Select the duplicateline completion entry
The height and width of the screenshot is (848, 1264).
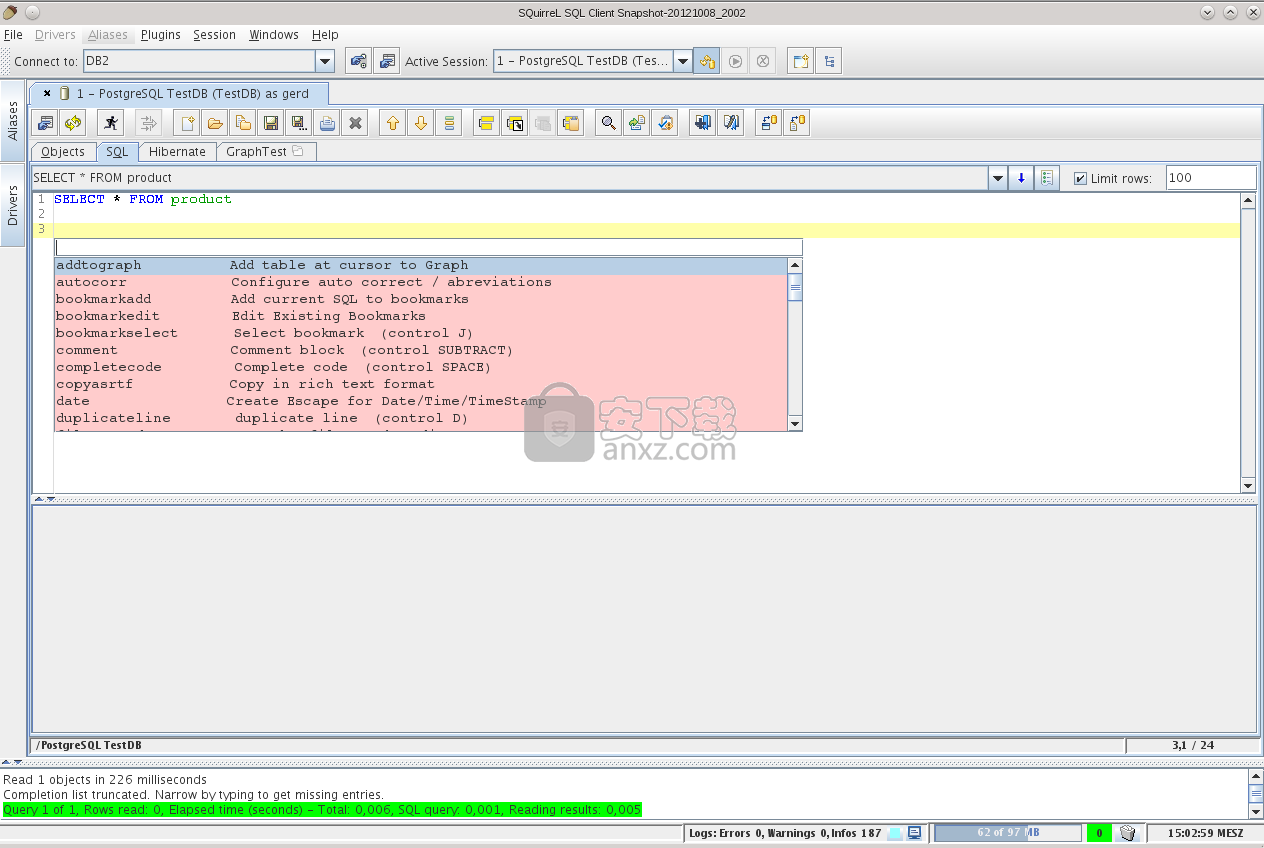[x=421, y=419]
